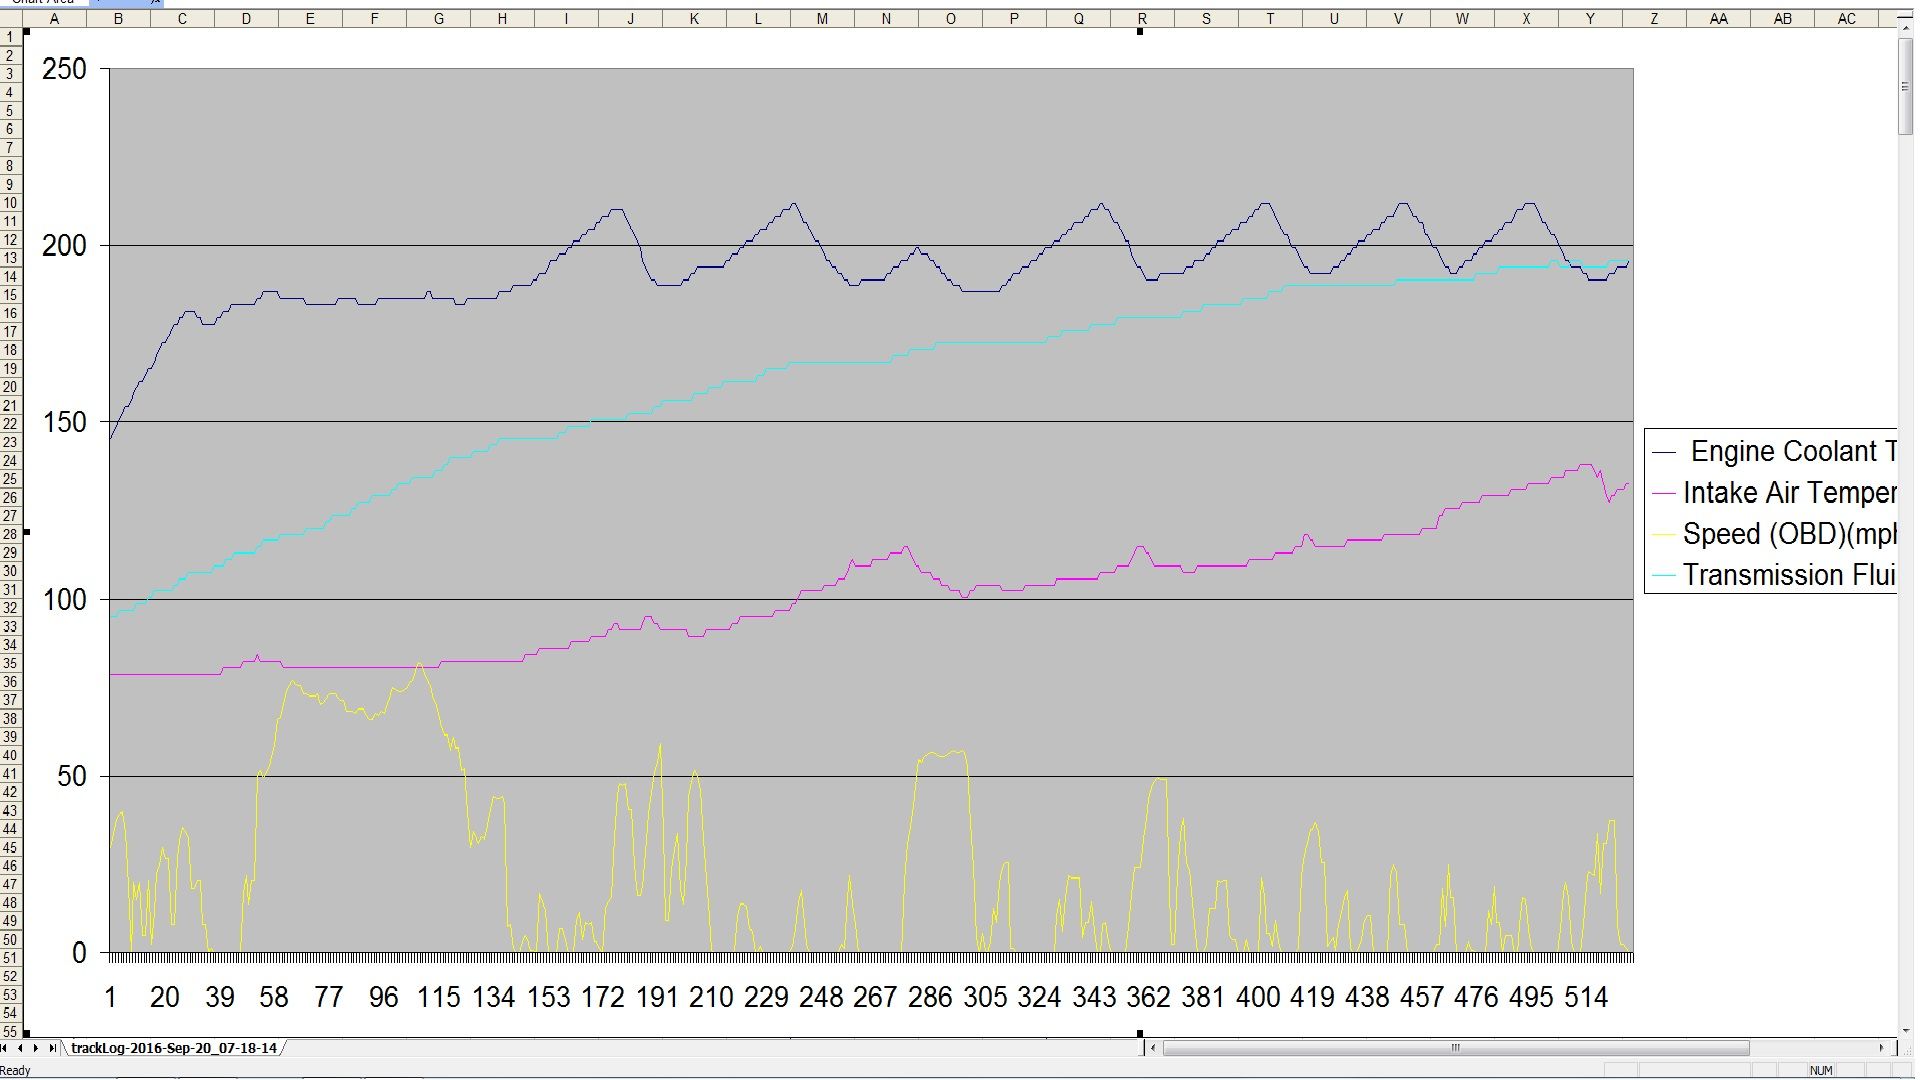The image size is (1920, 1080).
Task: Select column AA header
Action: coord(1718,18)
